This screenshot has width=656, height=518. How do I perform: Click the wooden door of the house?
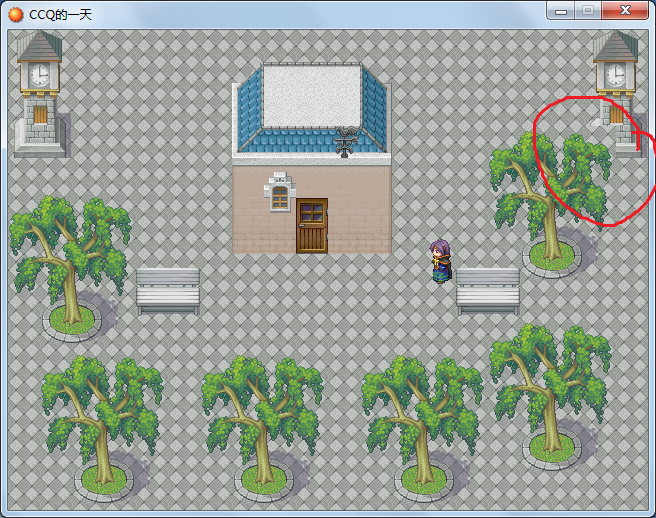pos(312,226)
